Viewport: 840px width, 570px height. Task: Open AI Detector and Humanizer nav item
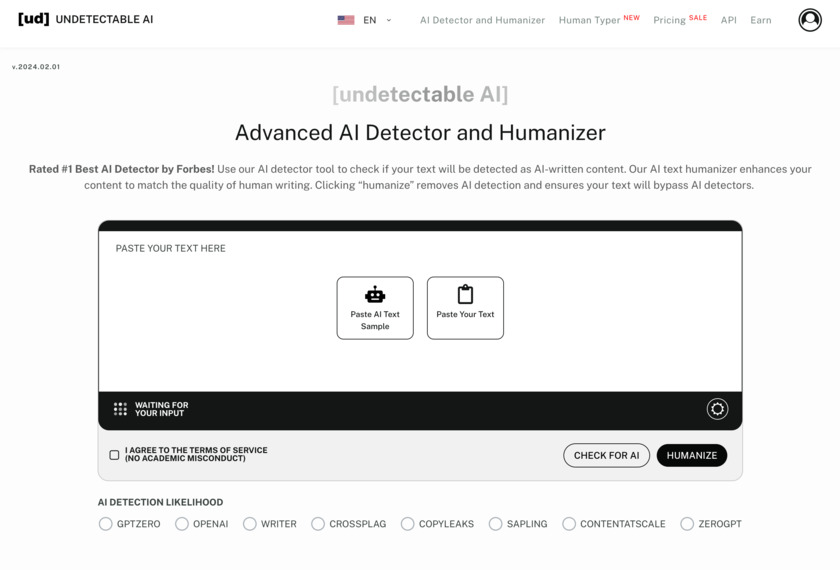[482, 20]
